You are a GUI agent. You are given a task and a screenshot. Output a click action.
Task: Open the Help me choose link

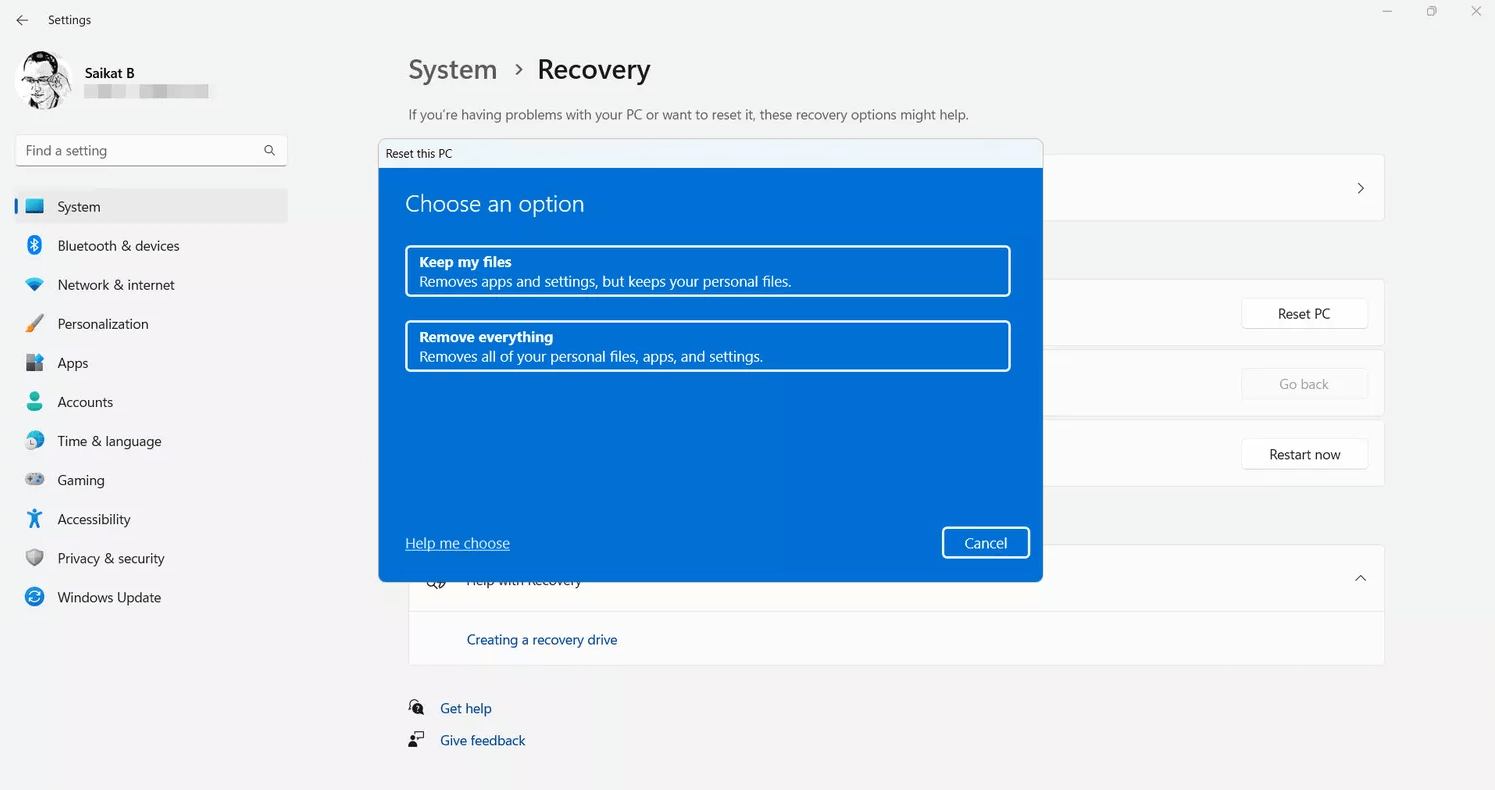(x=457, y=543)
